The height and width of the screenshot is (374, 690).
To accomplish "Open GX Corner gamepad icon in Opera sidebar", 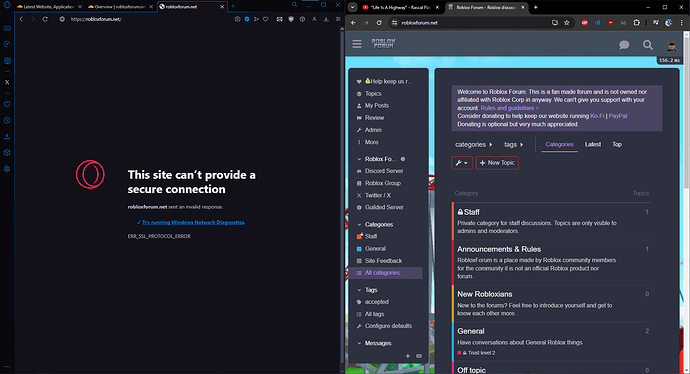I will pyautogui.click(x=7, y=28).
